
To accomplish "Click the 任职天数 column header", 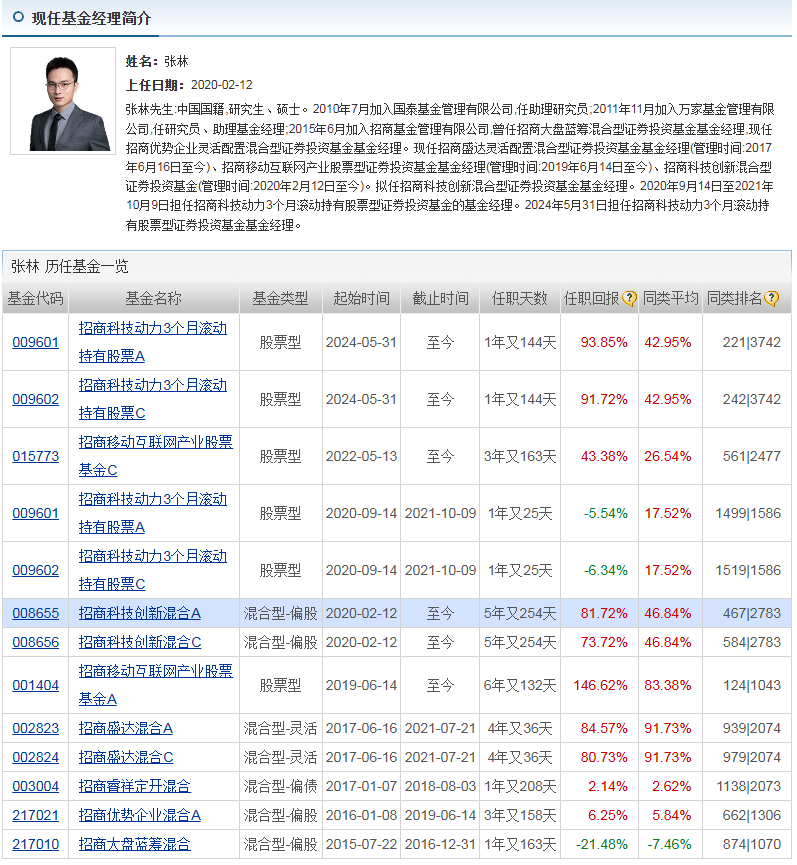I will 520,299.
